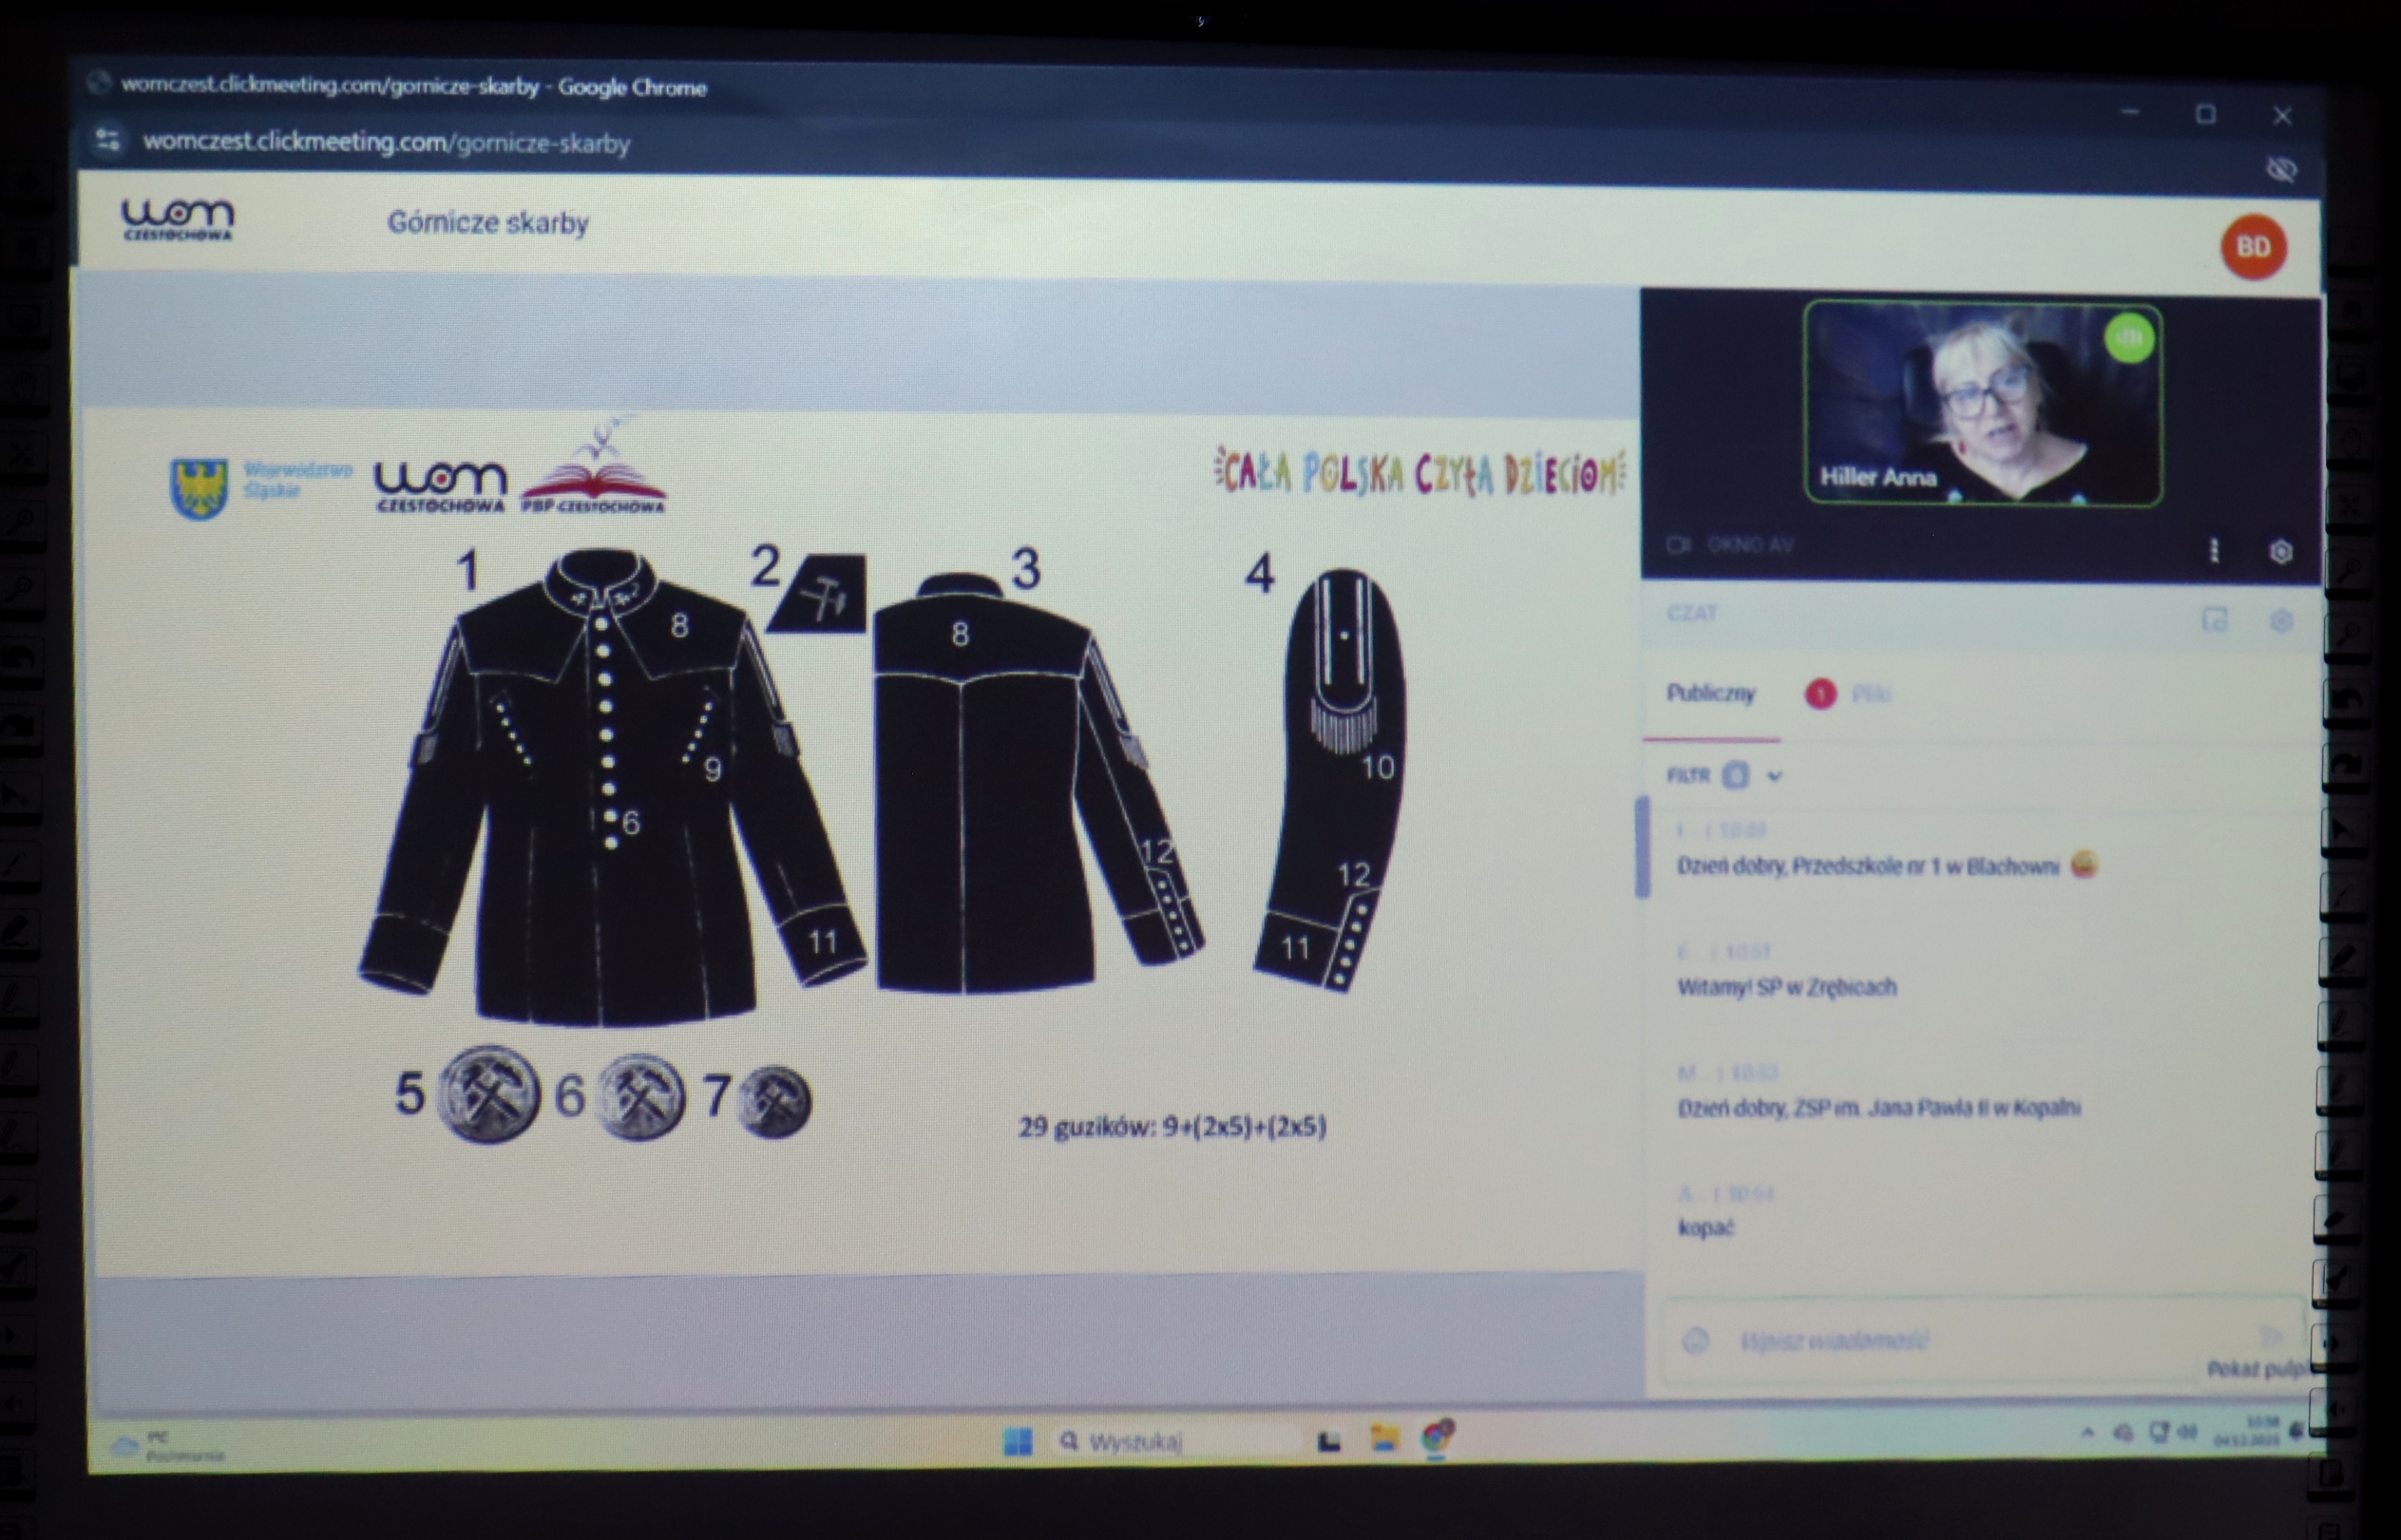Open File Explorer from taskbar

click(x=1384, y=1439)
